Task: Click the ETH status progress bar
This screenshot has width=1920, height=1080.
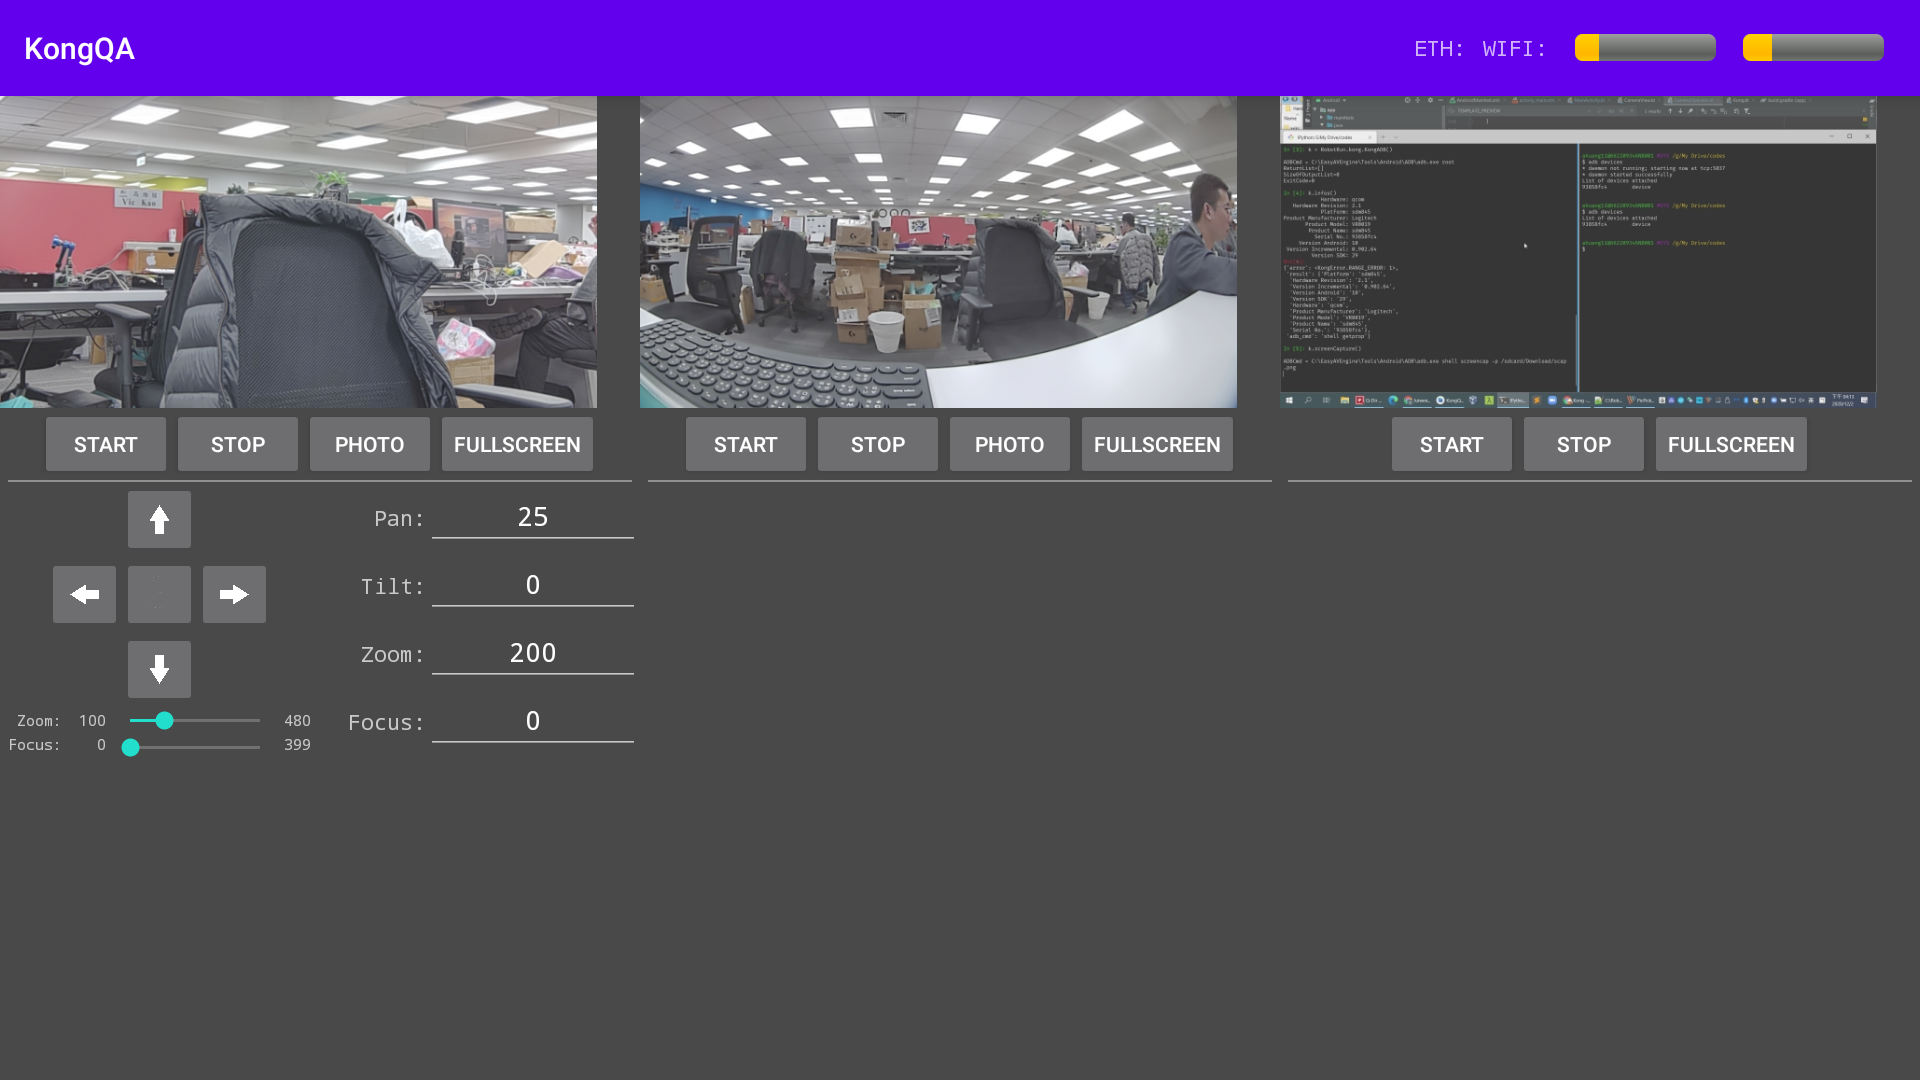Action: (1645, 48)
